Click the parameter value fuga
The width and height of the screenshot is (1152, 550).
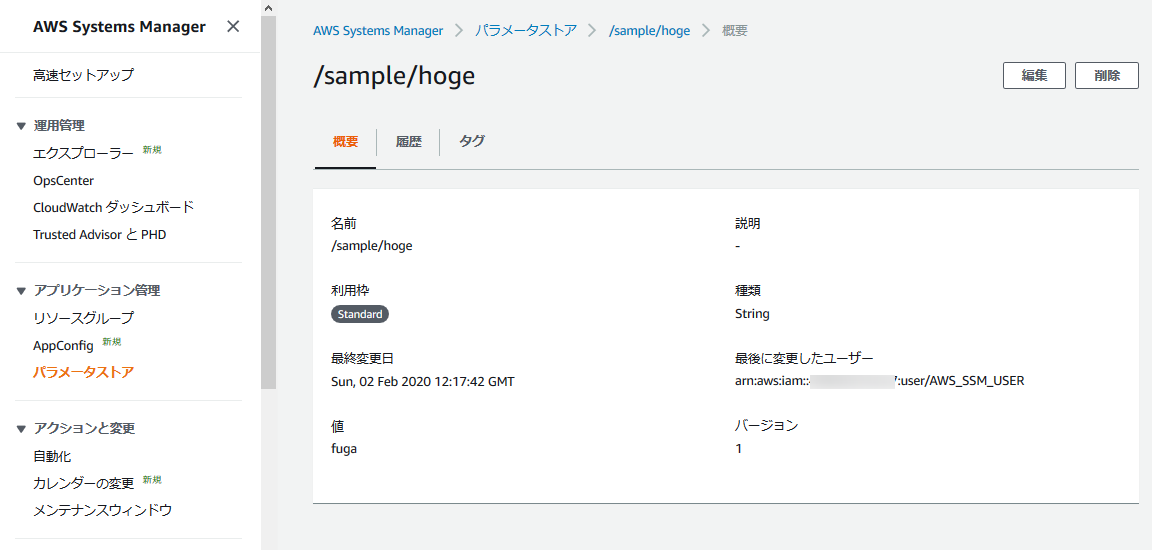344,449
